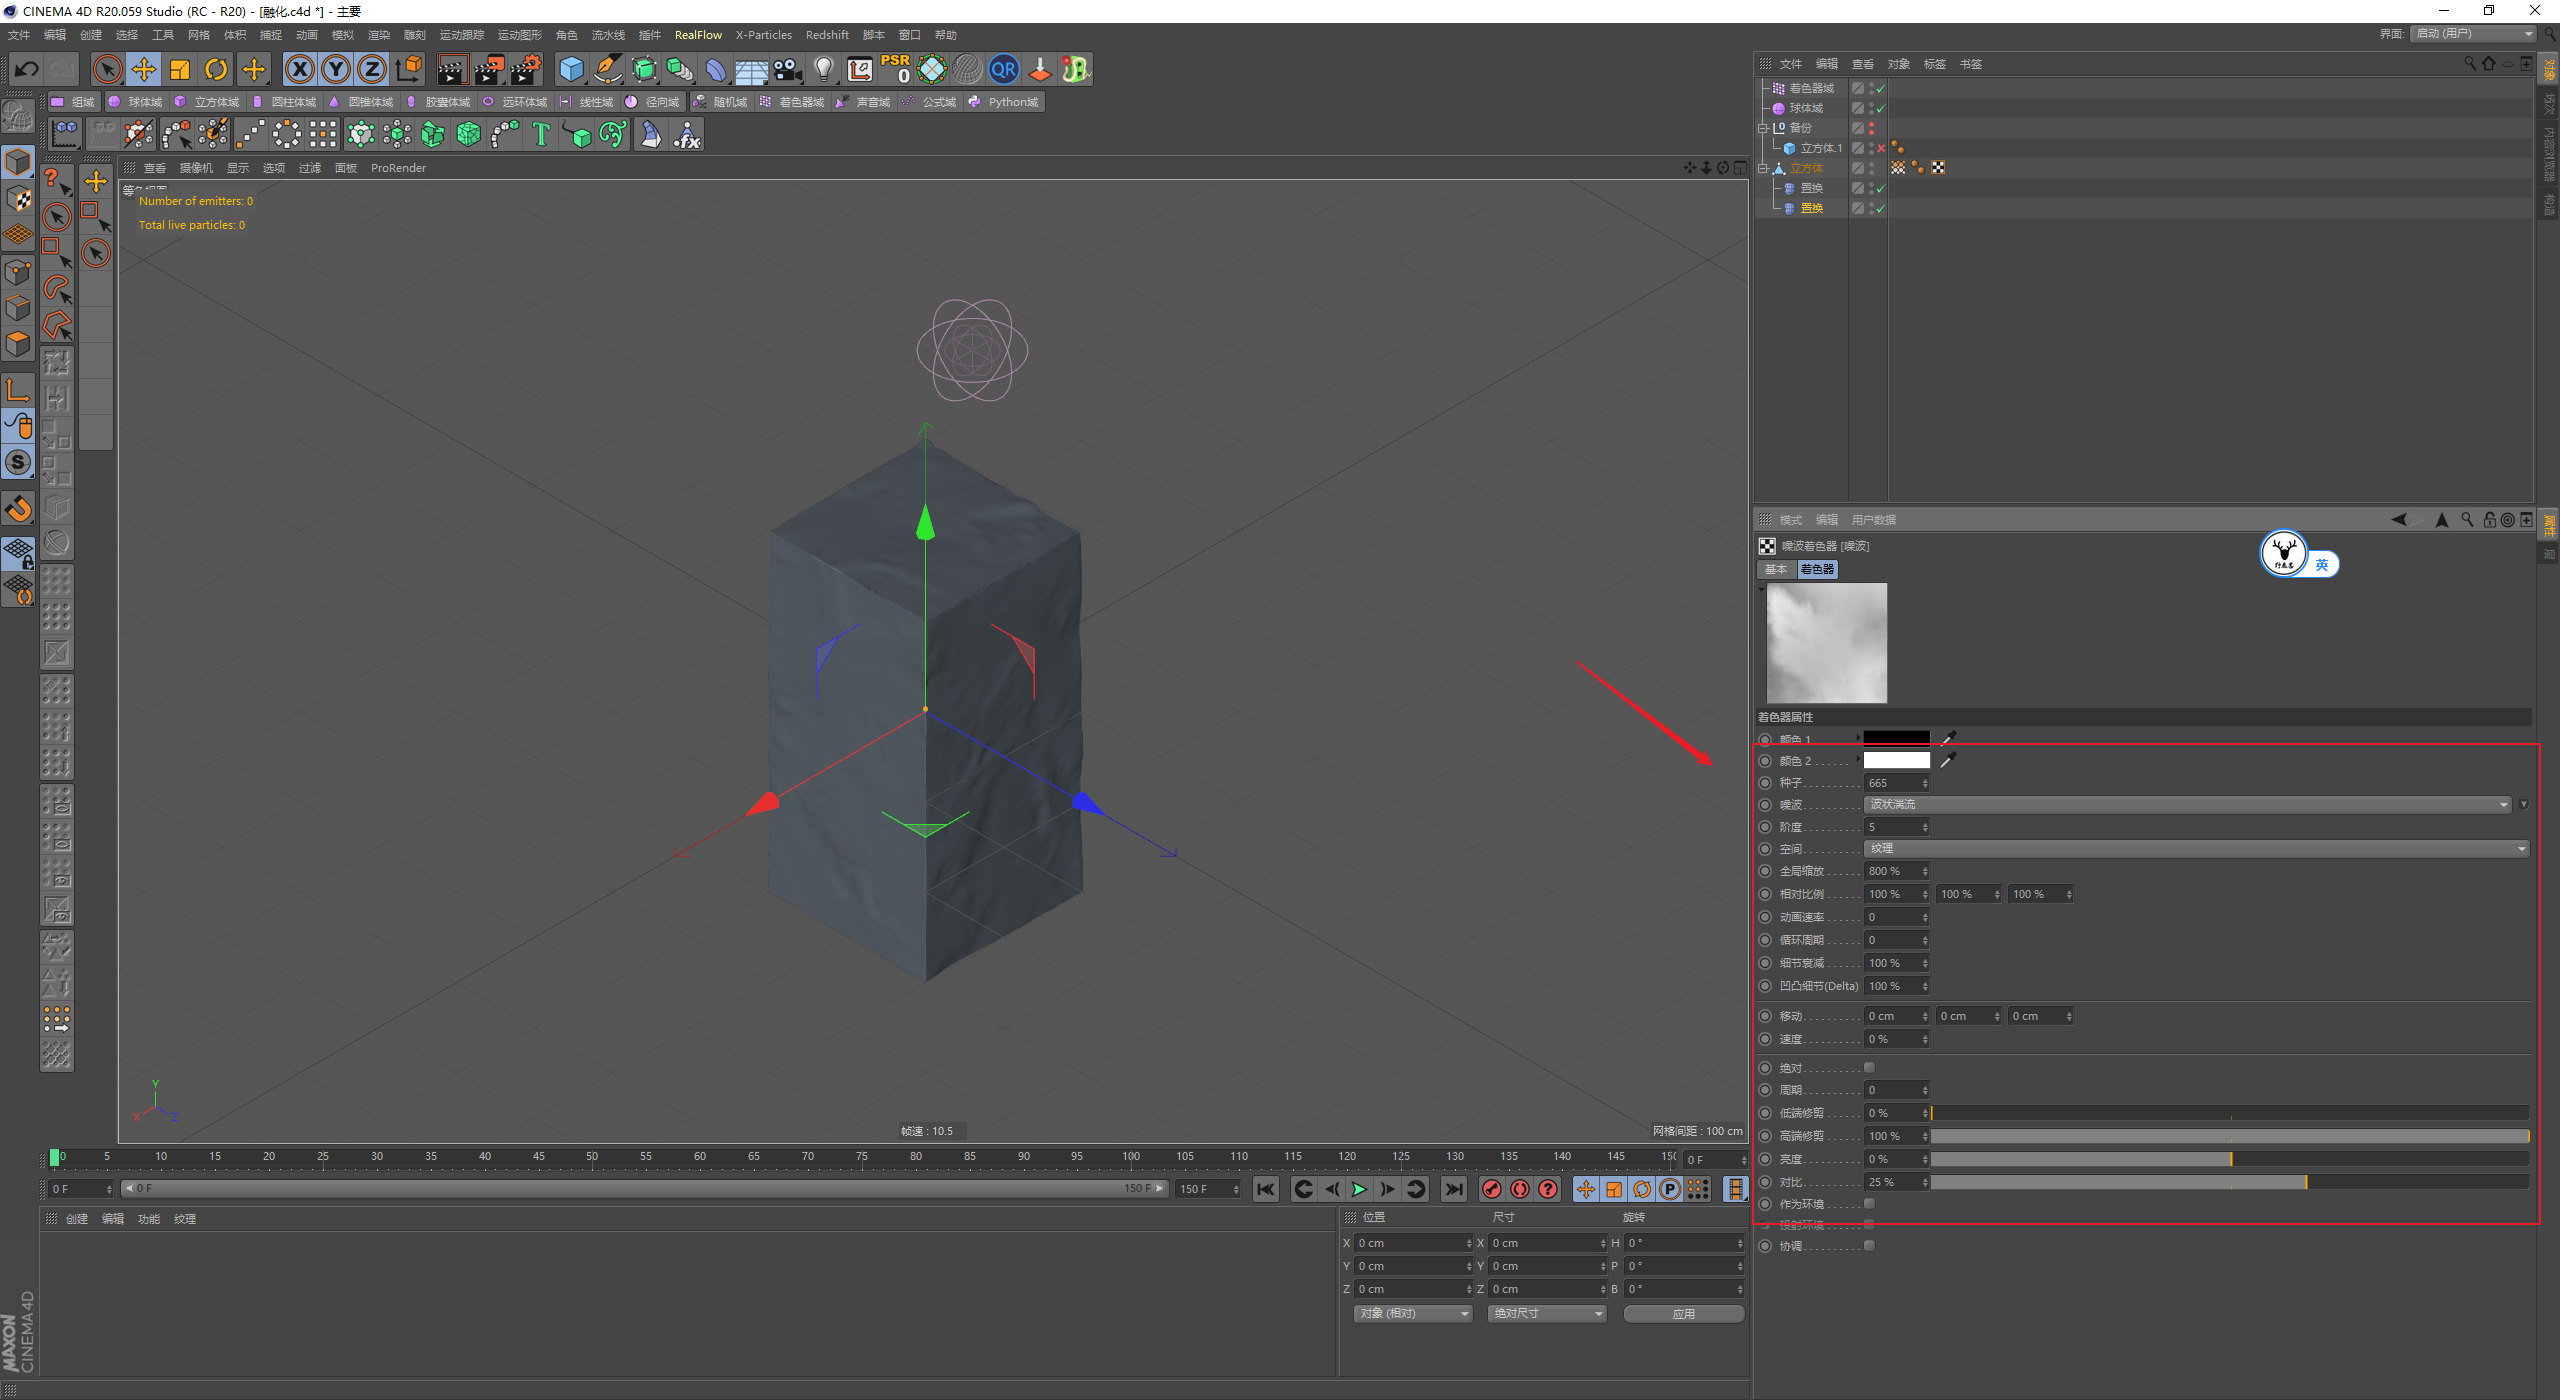Click the Camera object icon

tap(788, 69)
